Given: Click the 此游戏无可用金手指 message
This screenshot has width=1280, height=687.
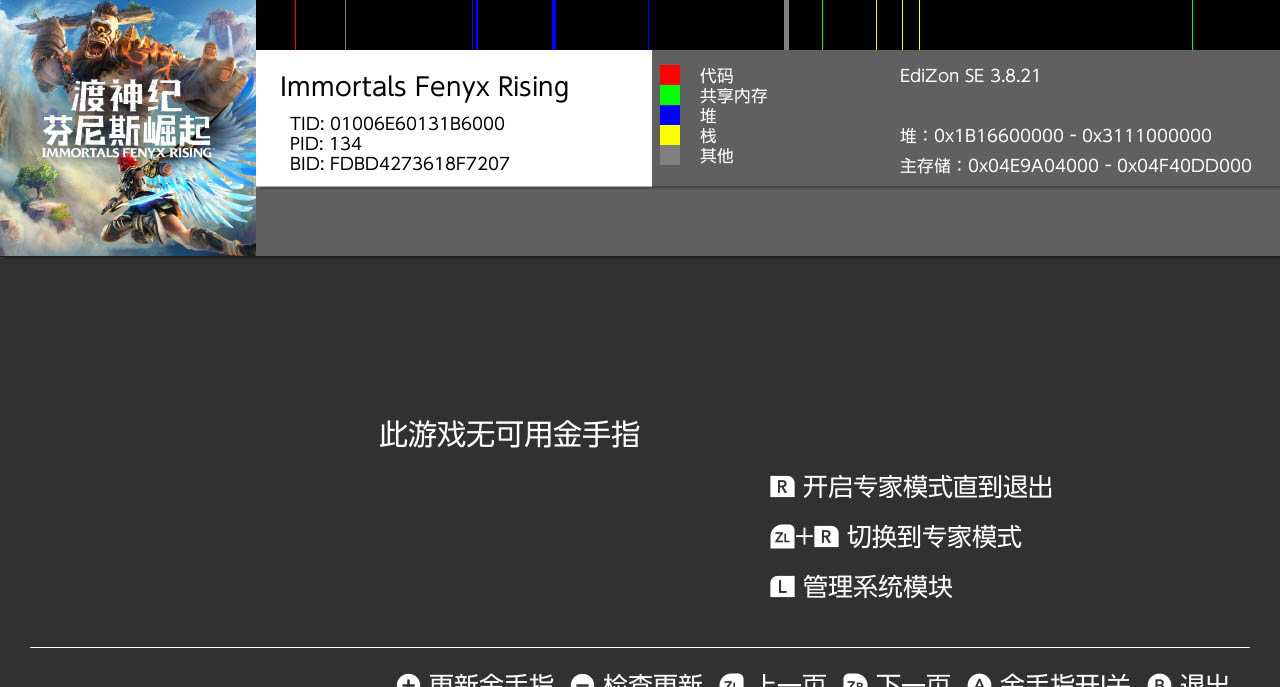Looking at the screenshot, I should point(509,434).
